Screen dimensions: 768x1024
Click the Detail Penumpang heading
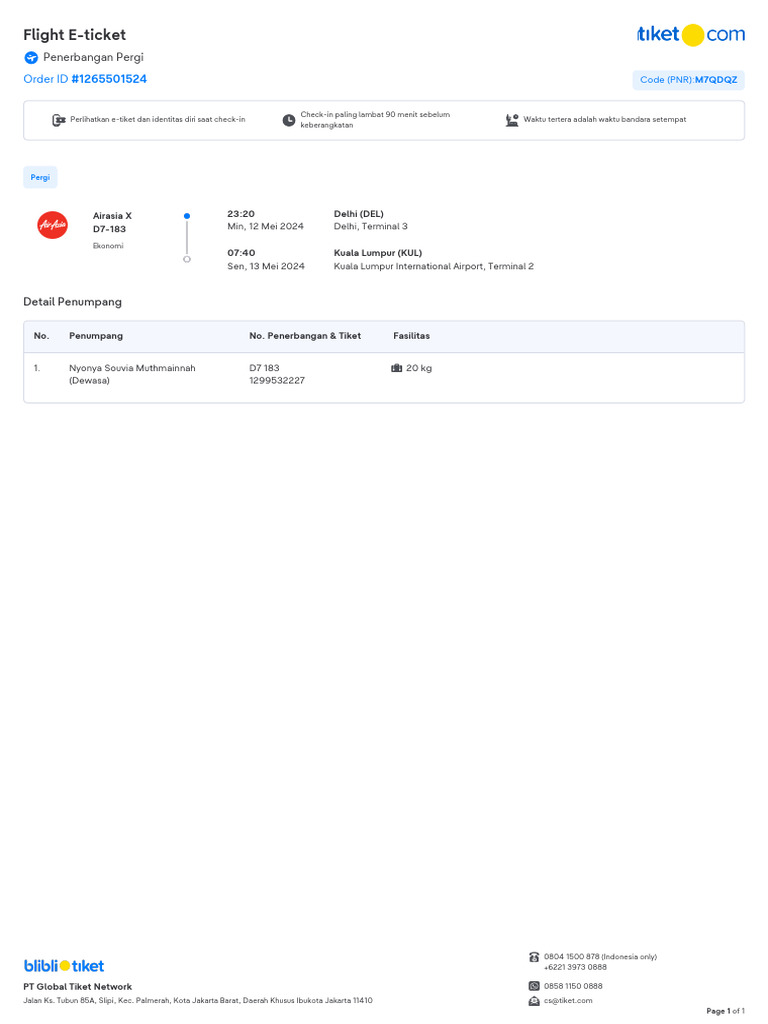72,302
